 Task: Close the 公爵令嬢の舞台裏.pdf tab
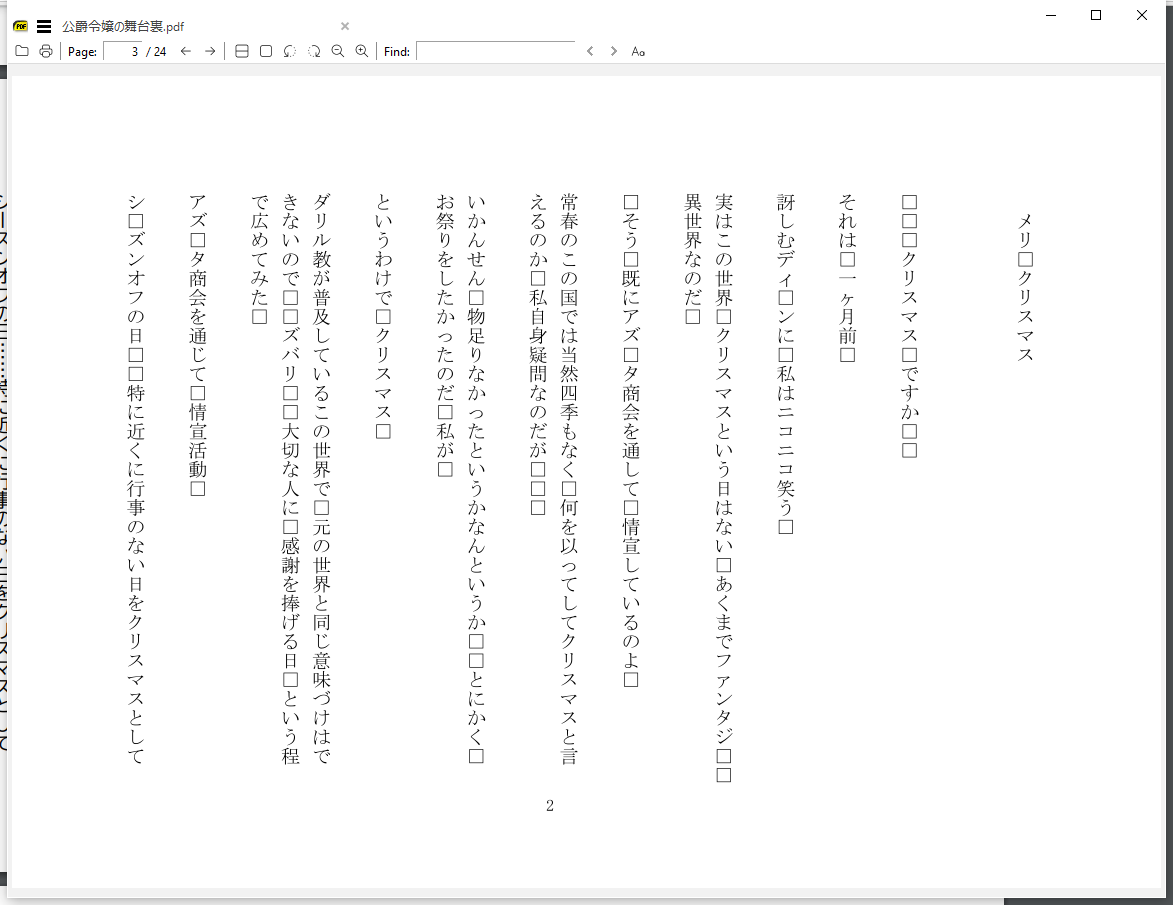tap(344, 26)
